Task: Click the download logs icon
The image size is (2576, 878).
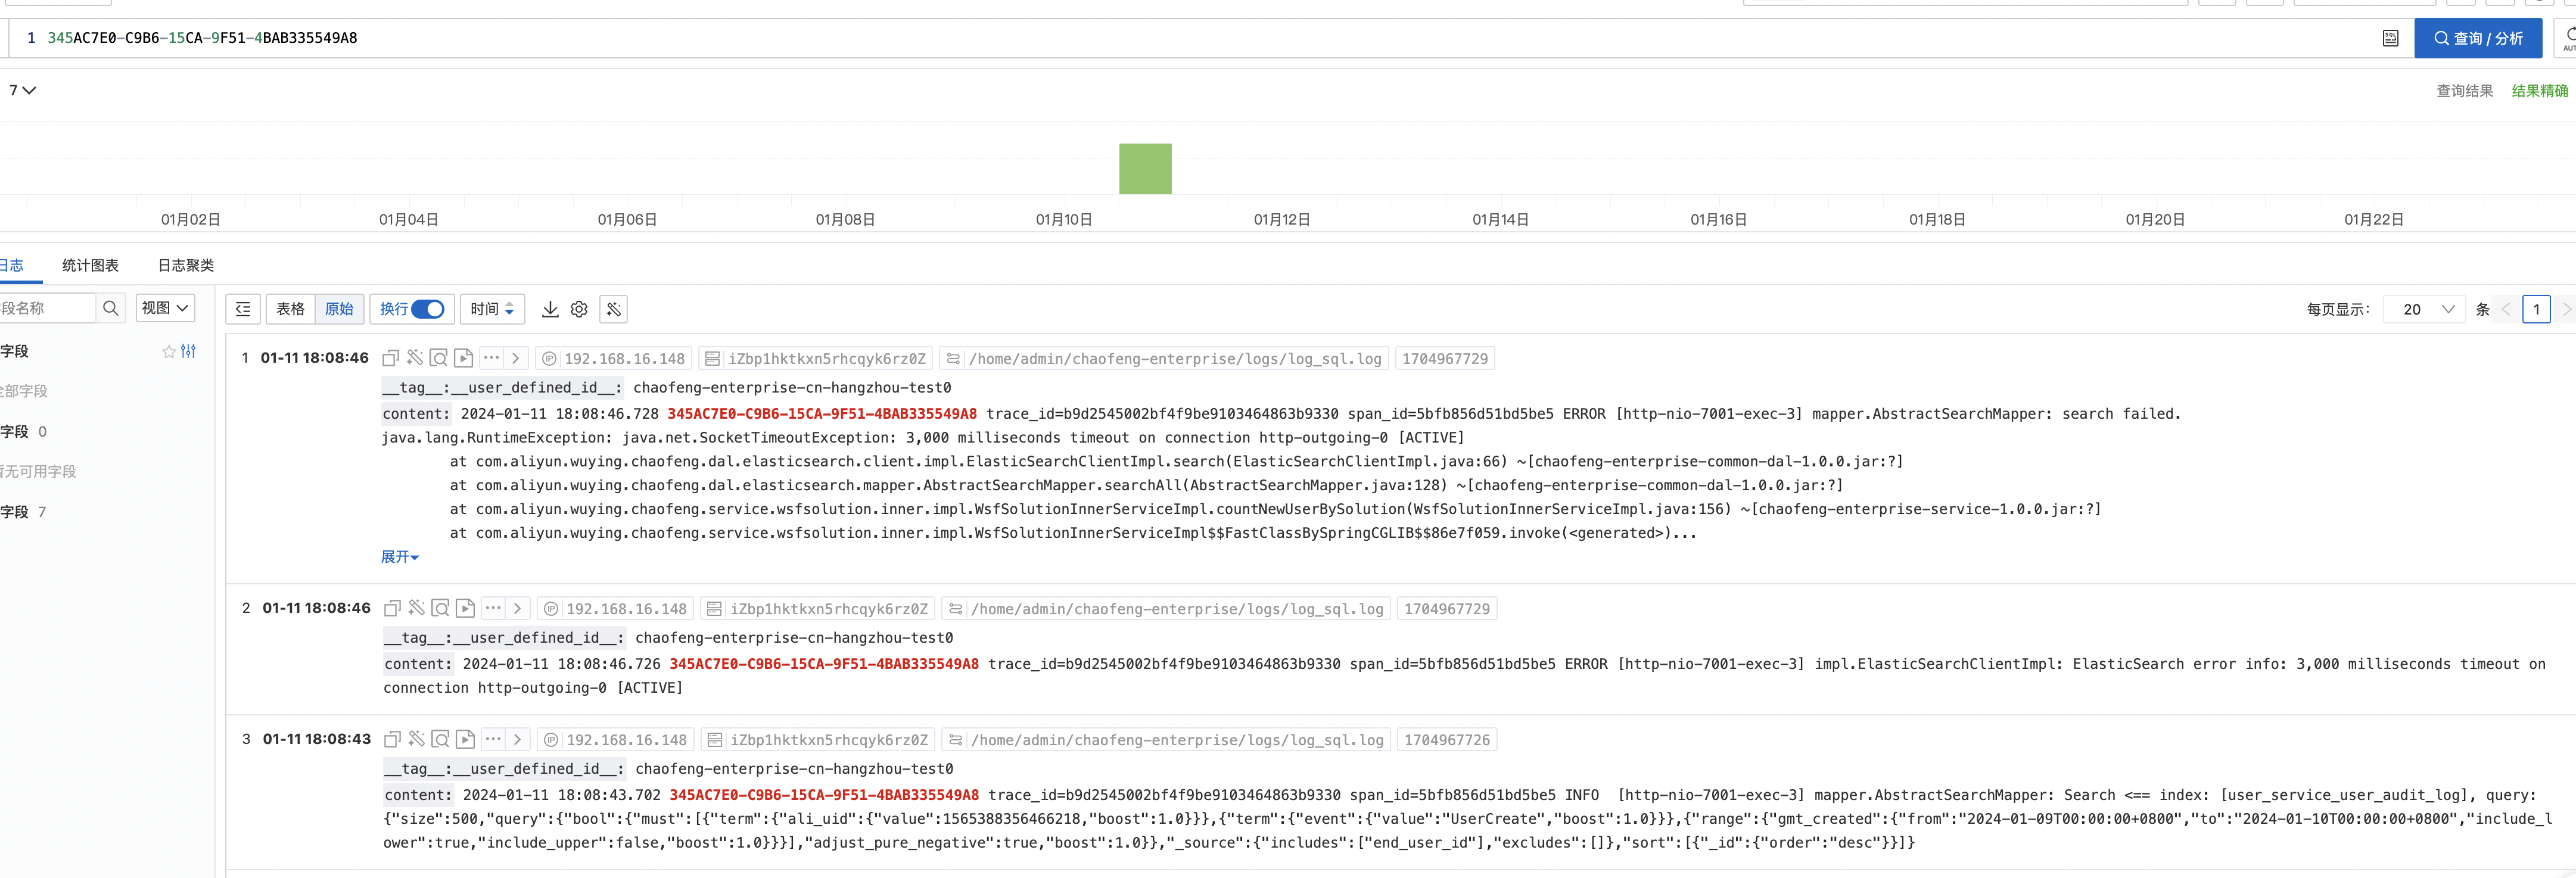Action: [550, 309]
